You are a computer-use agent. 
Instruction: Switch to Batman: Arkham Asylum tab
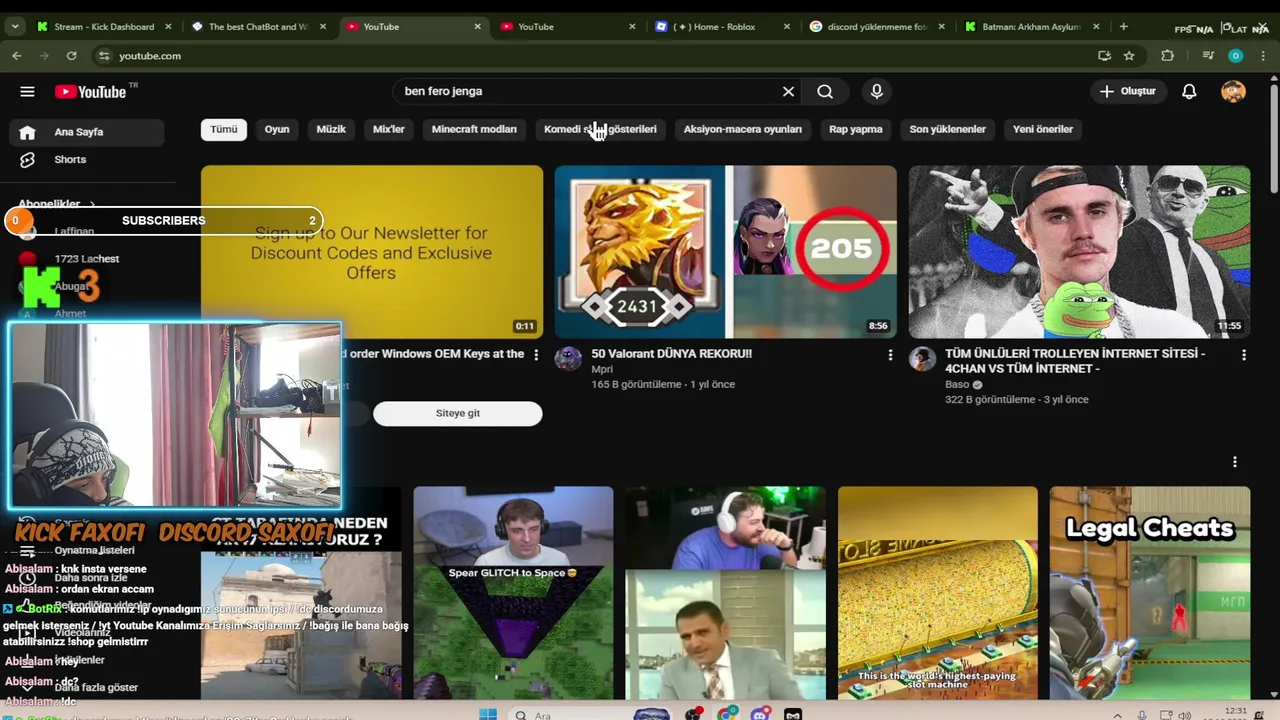[1032, 27]
